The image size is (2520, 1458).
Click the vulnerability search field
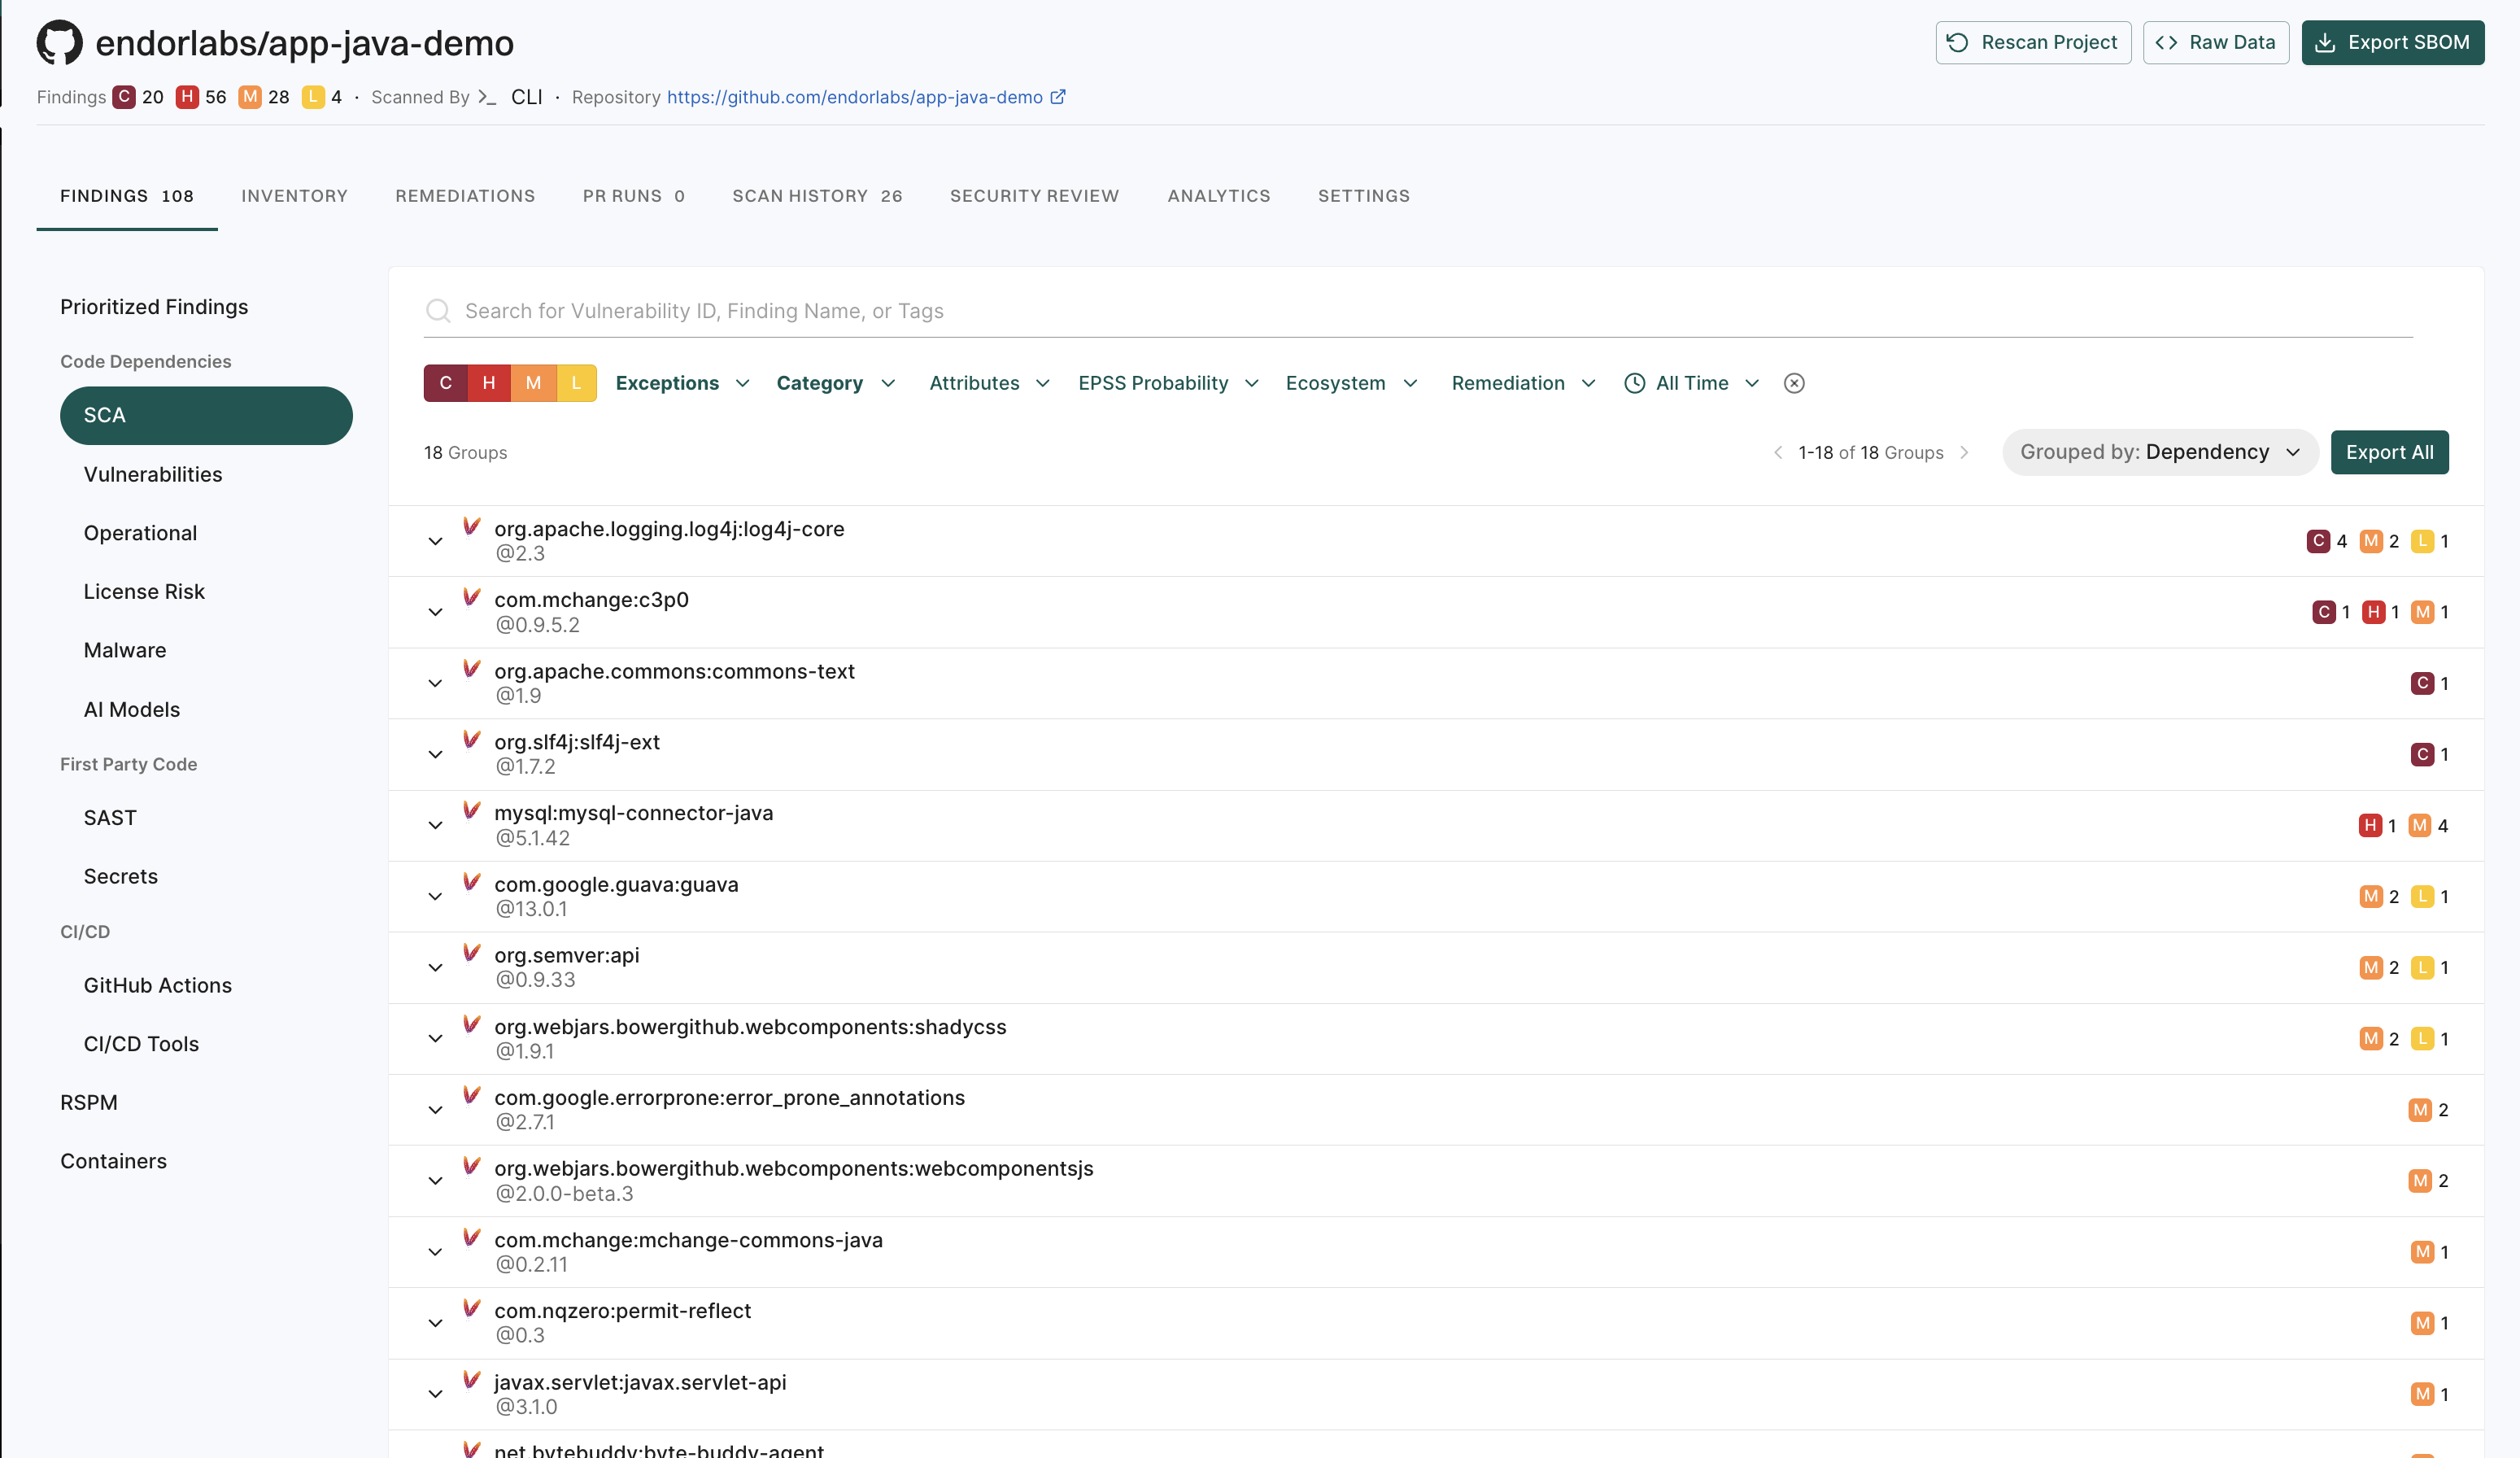tap(1418, 311)
